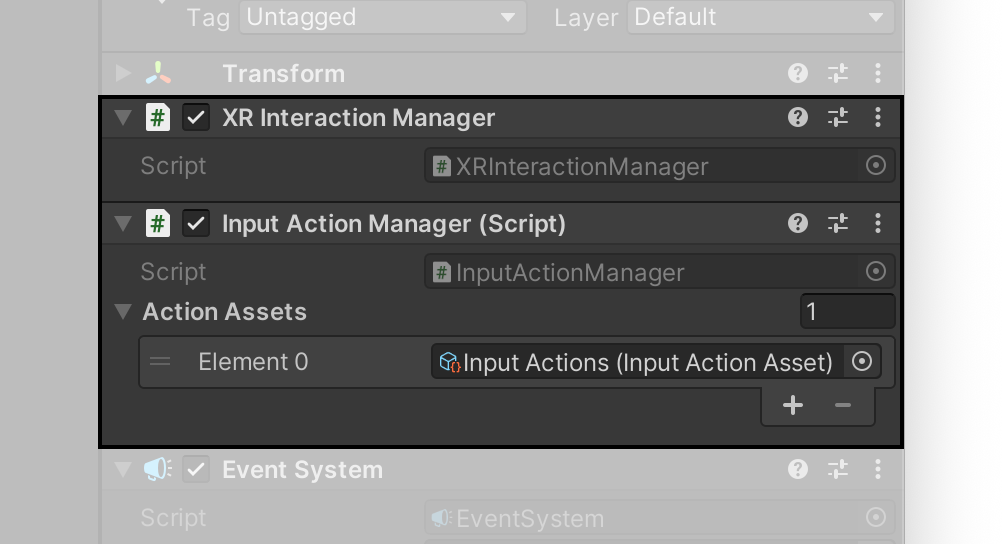Click object picker for Input Actions asset
This screenshot has height=544, width=1002.
point(862,362)
